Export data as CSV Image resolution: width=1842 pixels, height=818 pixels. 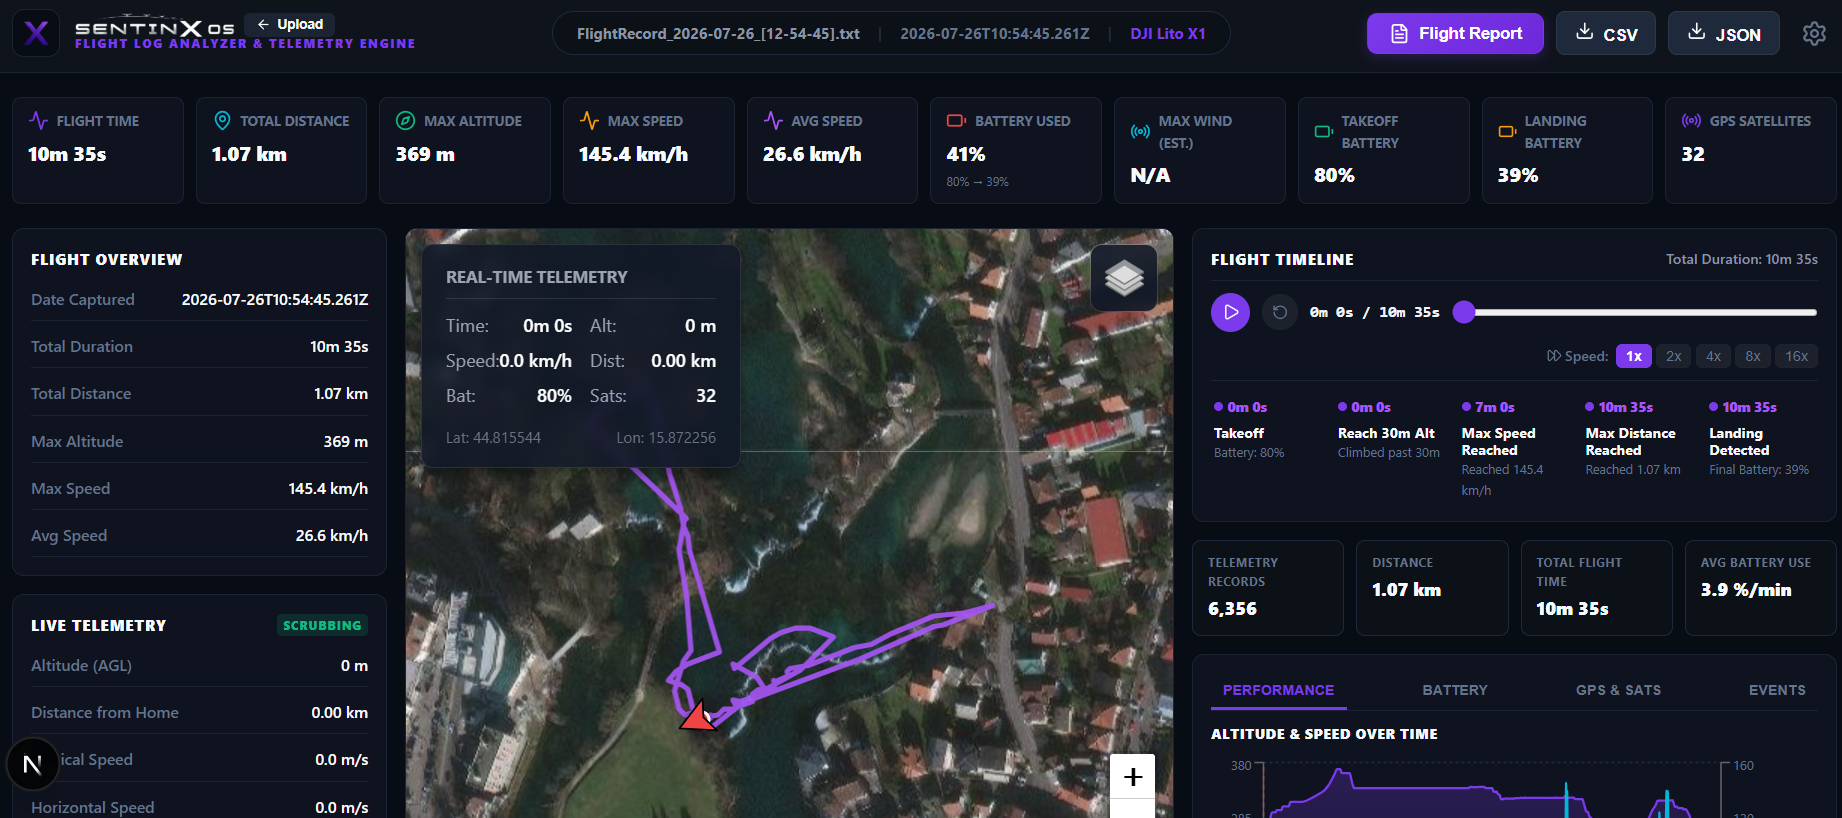click(1606, 34)
